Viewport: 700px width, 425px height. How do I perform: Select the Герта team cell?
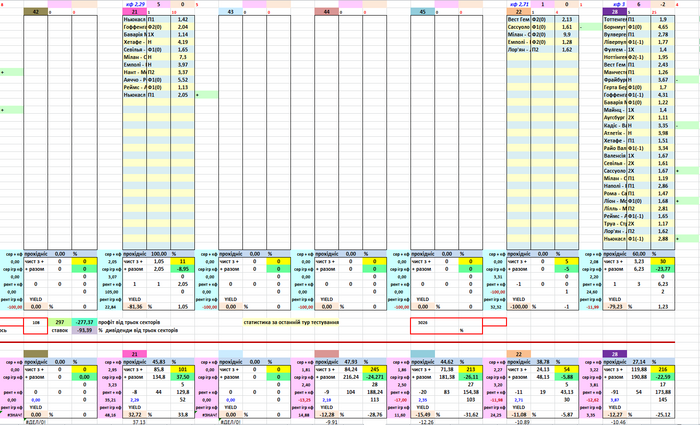[615, 87]
